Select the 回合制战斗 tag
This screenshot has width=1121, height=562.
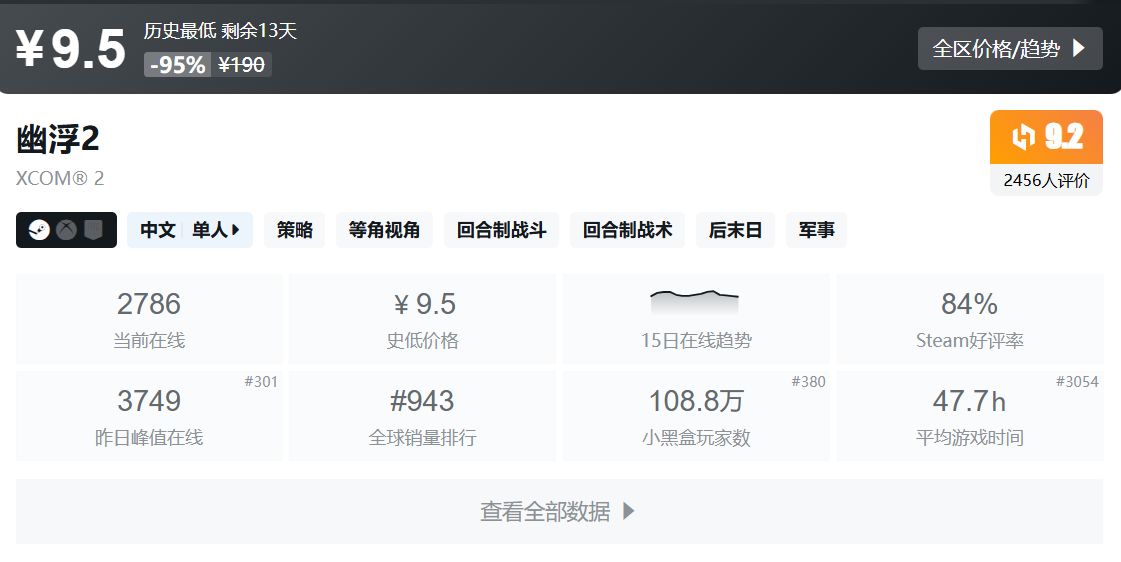click(501, 230)
